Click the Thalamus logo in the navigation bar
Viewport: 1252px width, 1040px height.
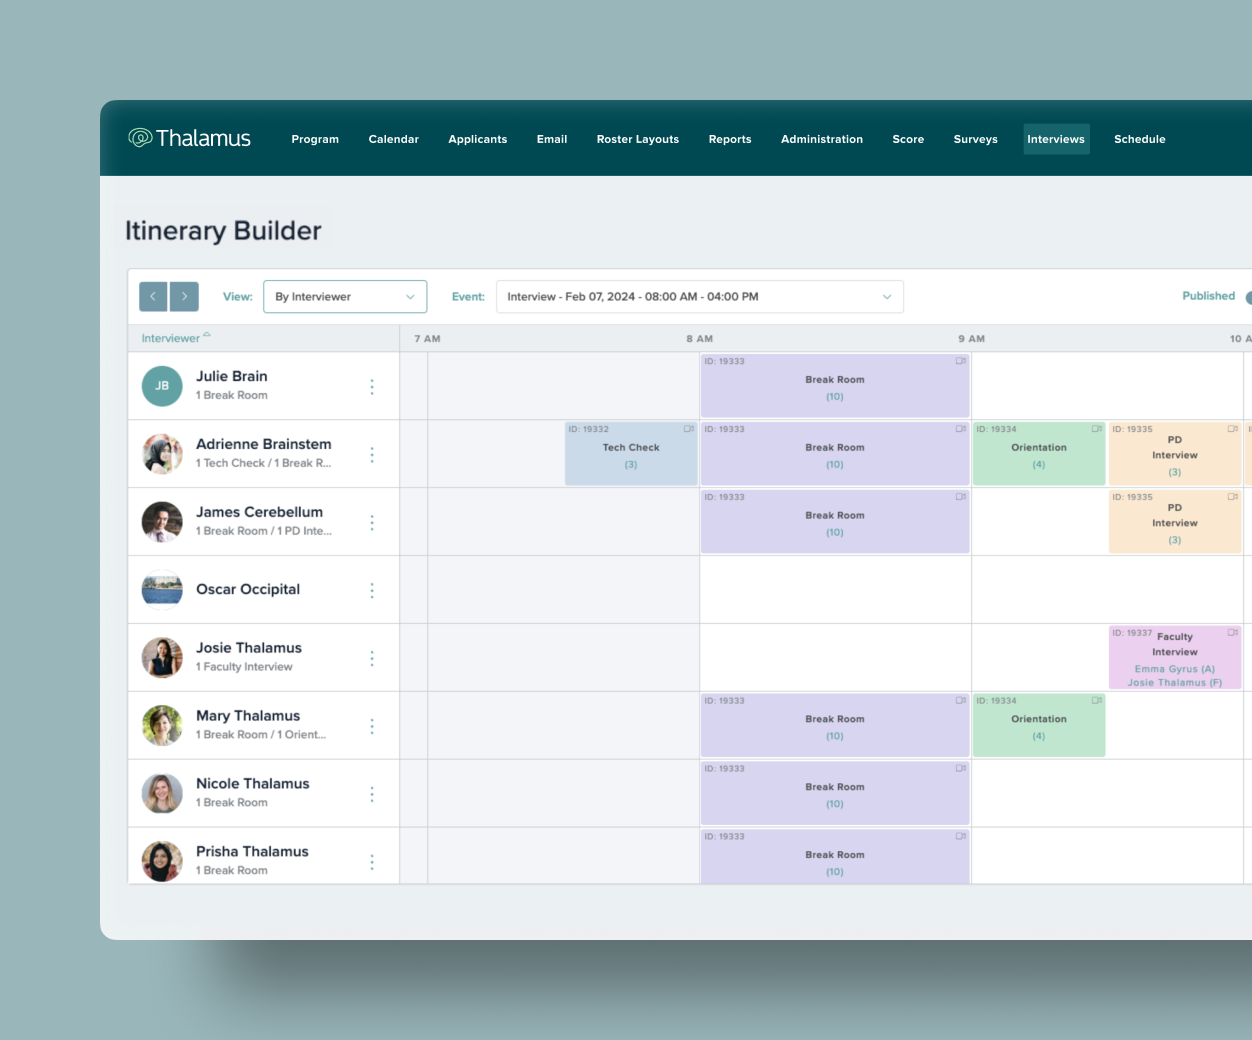(189, 138)
